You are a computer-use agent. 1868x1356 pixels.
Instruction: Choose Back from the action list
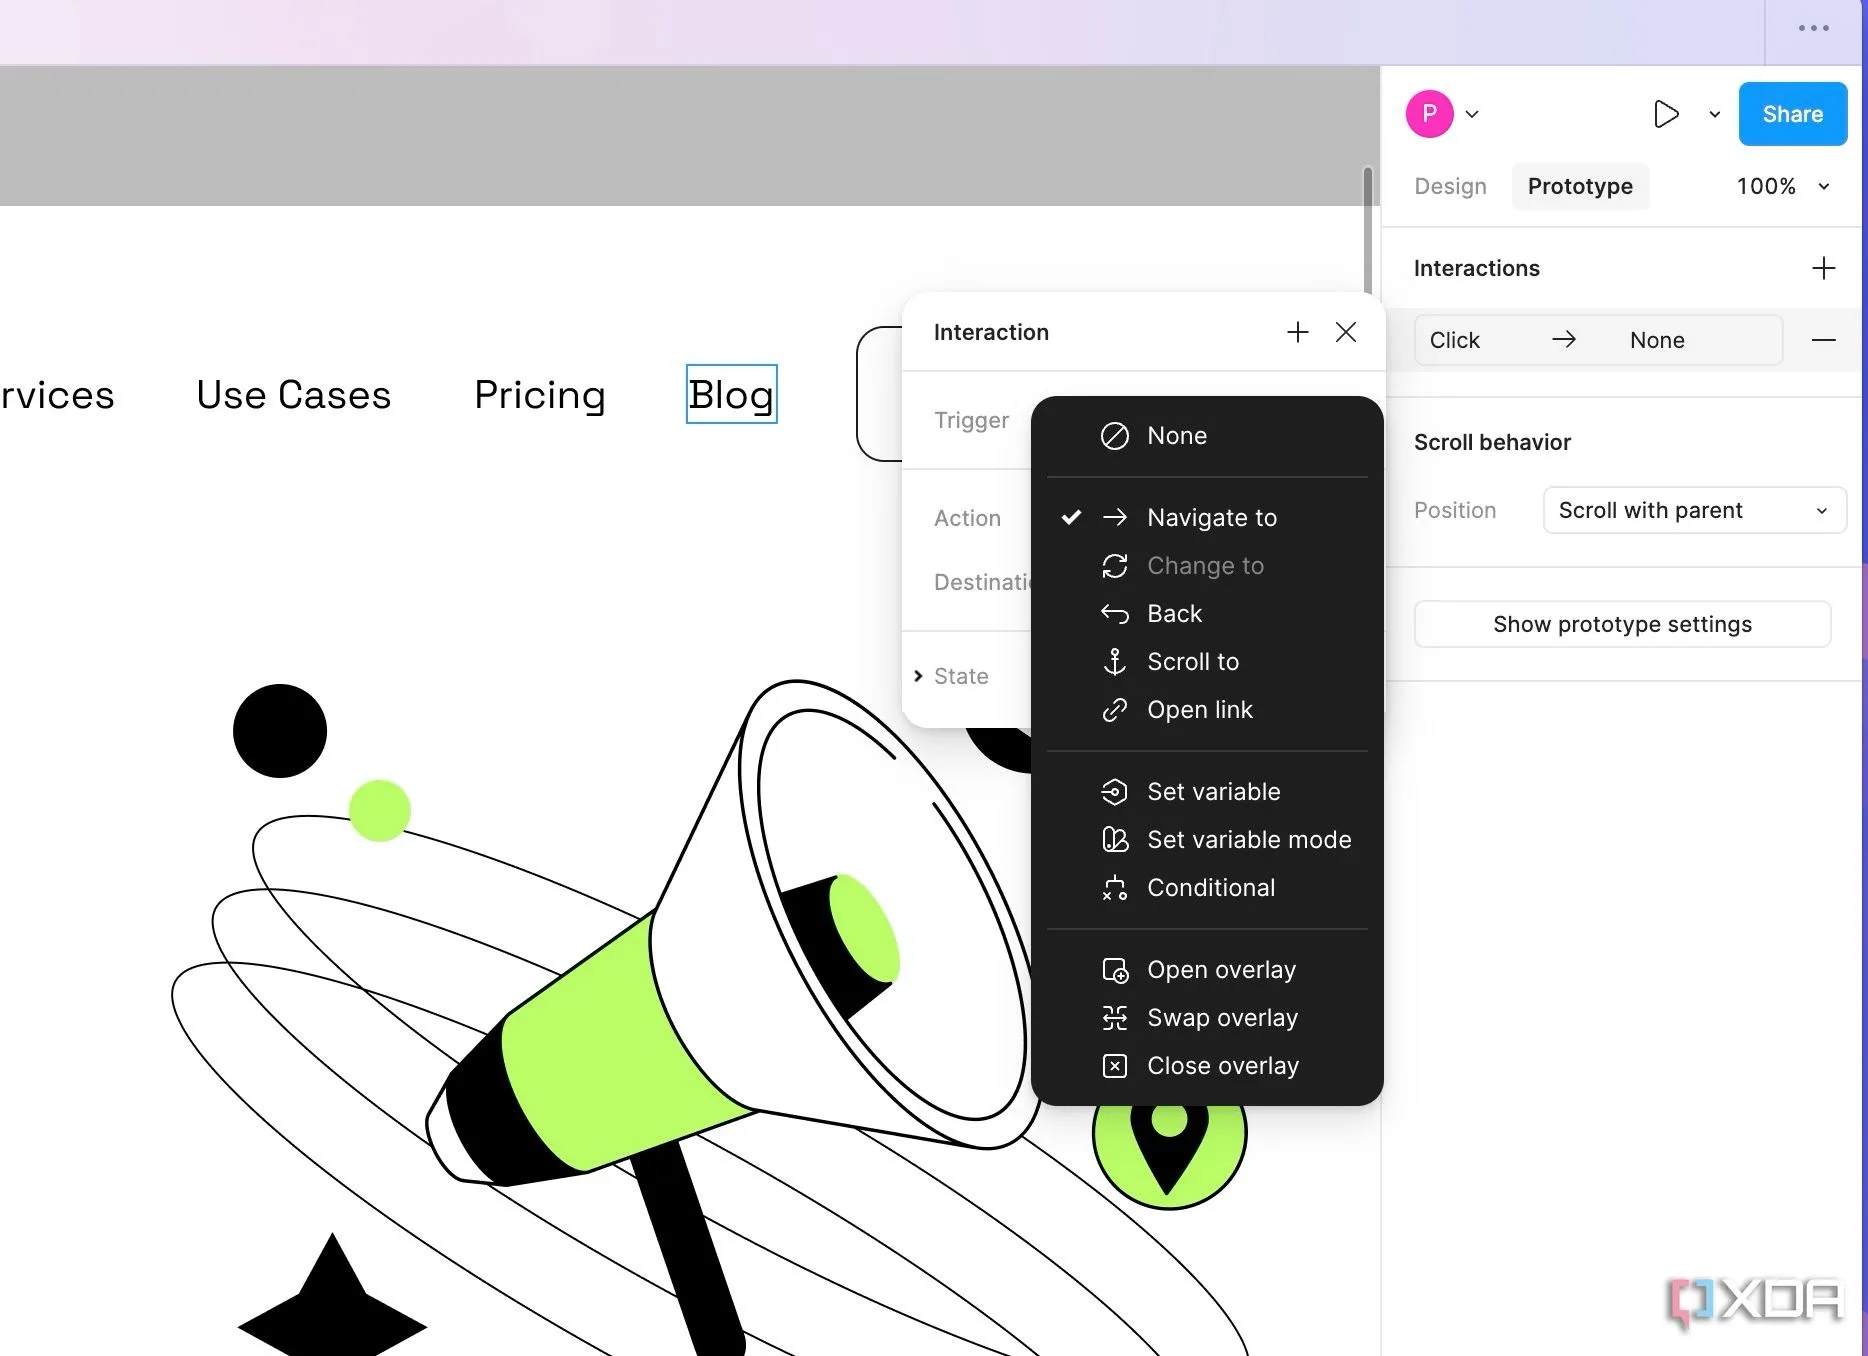[1207, 614]
